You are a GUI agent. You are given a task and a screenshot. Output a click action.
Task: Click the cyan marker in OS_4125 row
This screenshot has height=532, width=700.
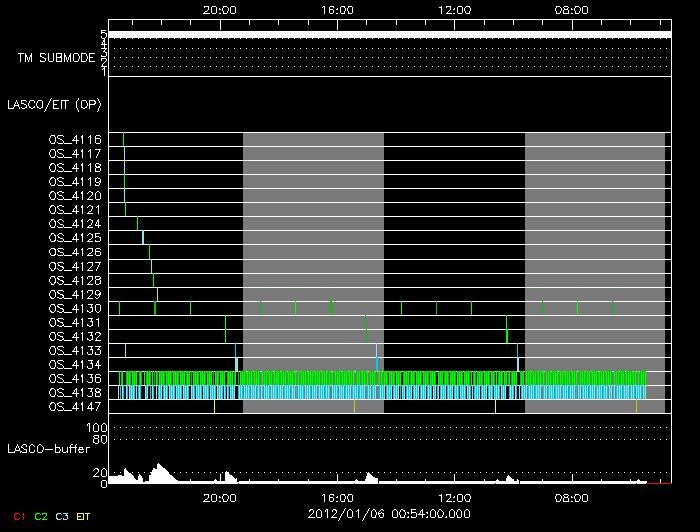point(143,238)
